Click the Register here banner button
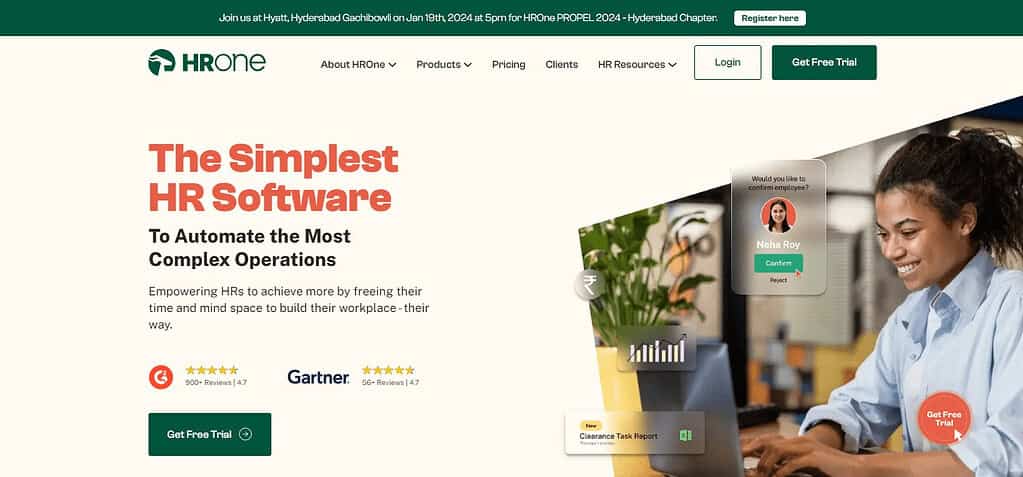Viewport: 1023px width, 477px height. tap(770, 18)
